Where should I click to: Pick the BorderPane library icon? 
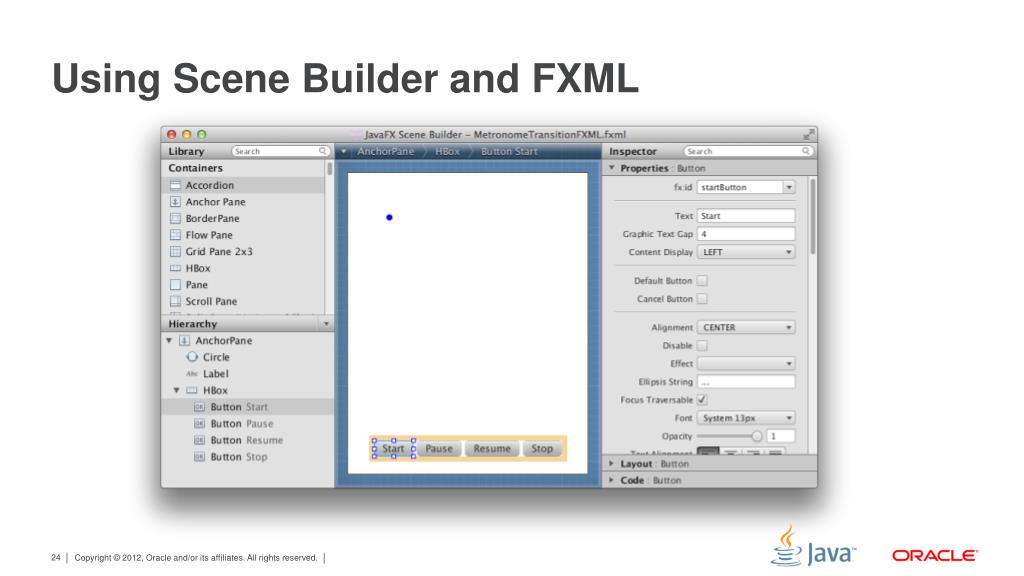pyautogui.click(x=175, y=218)
